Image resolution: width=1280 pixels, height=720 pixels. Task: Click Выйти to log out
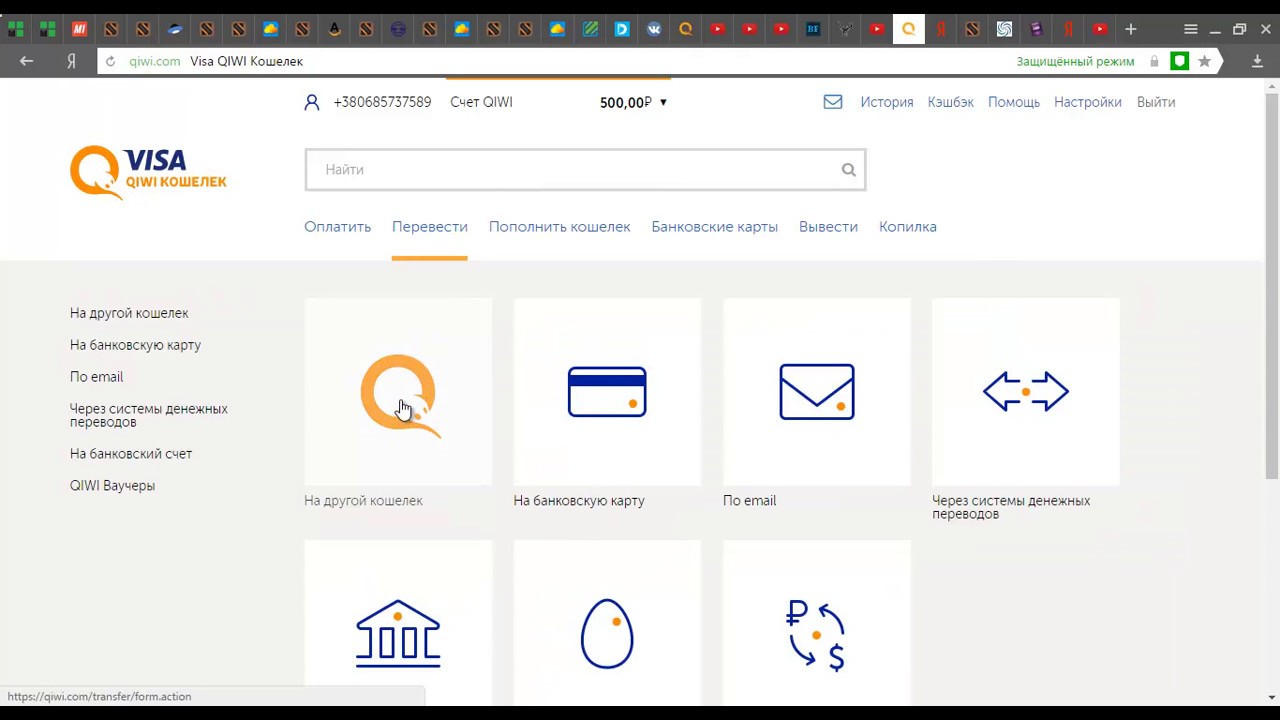1156,102
